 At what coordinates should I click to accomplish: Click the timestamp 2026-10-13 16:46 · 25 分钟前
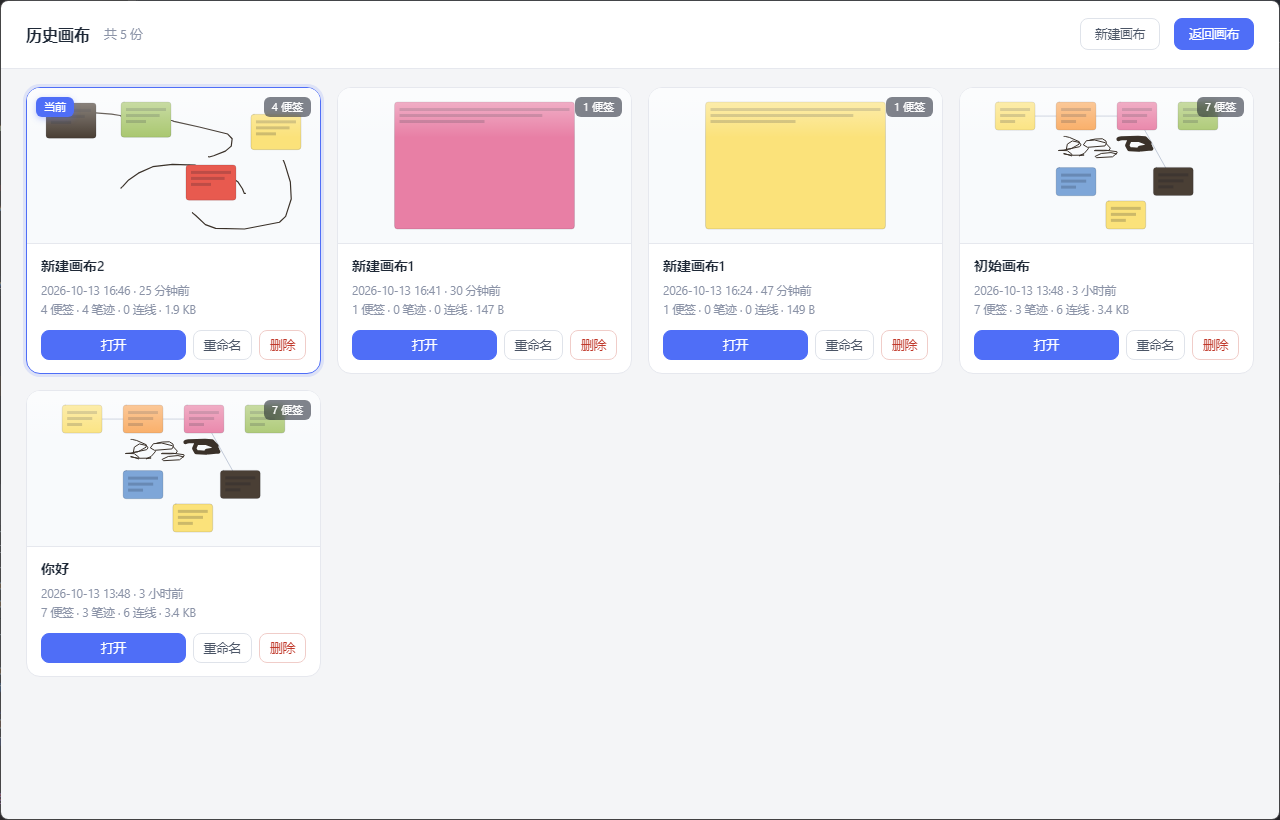(115, 290)
